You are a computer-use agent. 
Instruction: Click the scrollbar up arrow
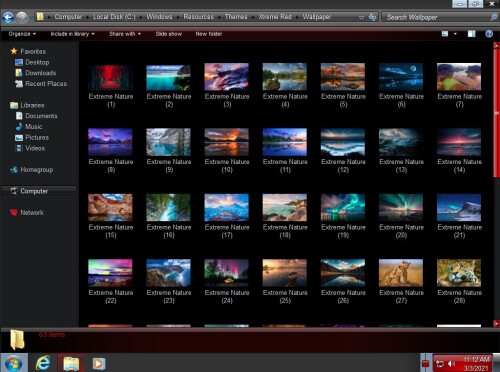click(496, 46)
